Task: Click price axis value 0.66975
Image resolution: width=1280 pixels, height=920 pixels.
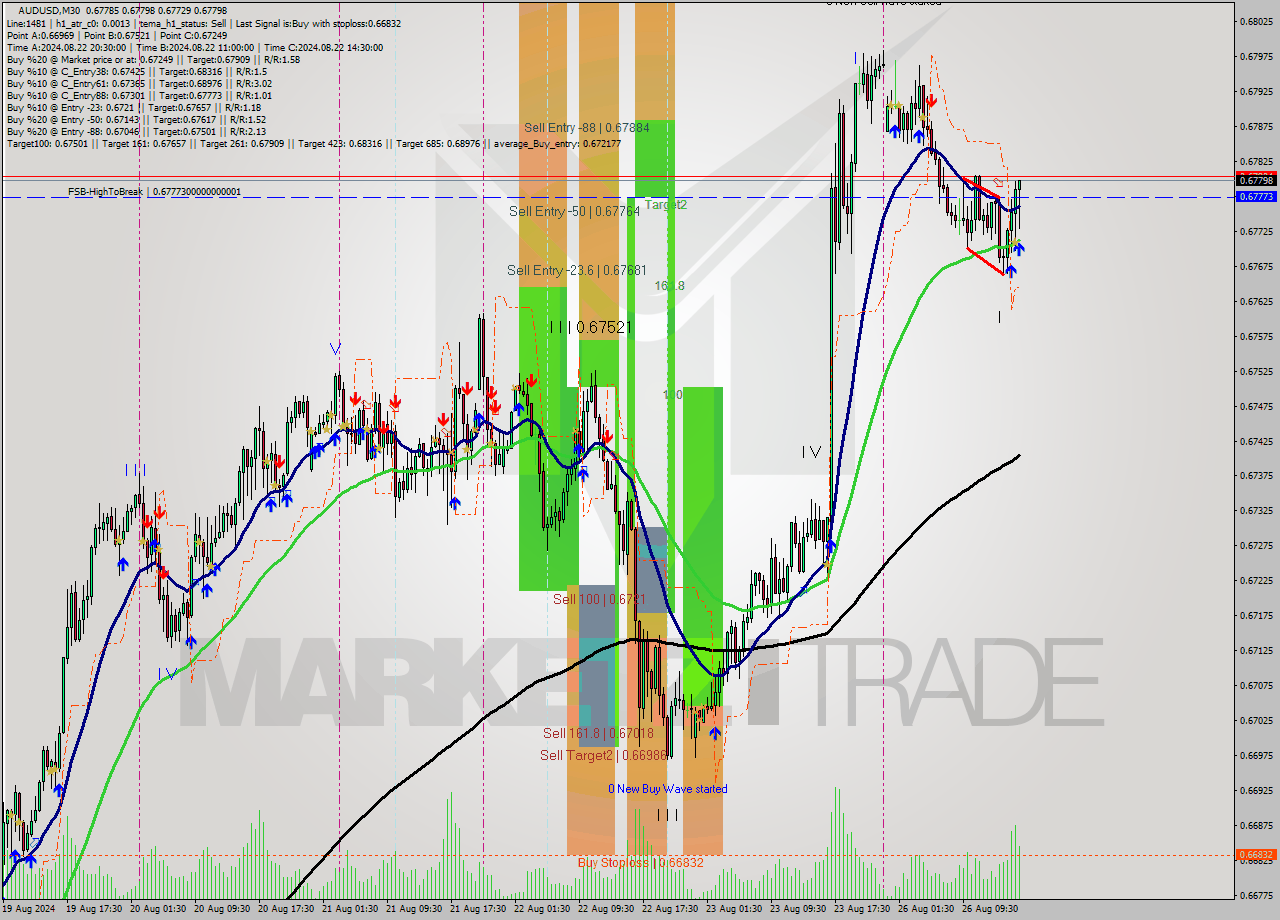Action: (x=1256, y=755)
